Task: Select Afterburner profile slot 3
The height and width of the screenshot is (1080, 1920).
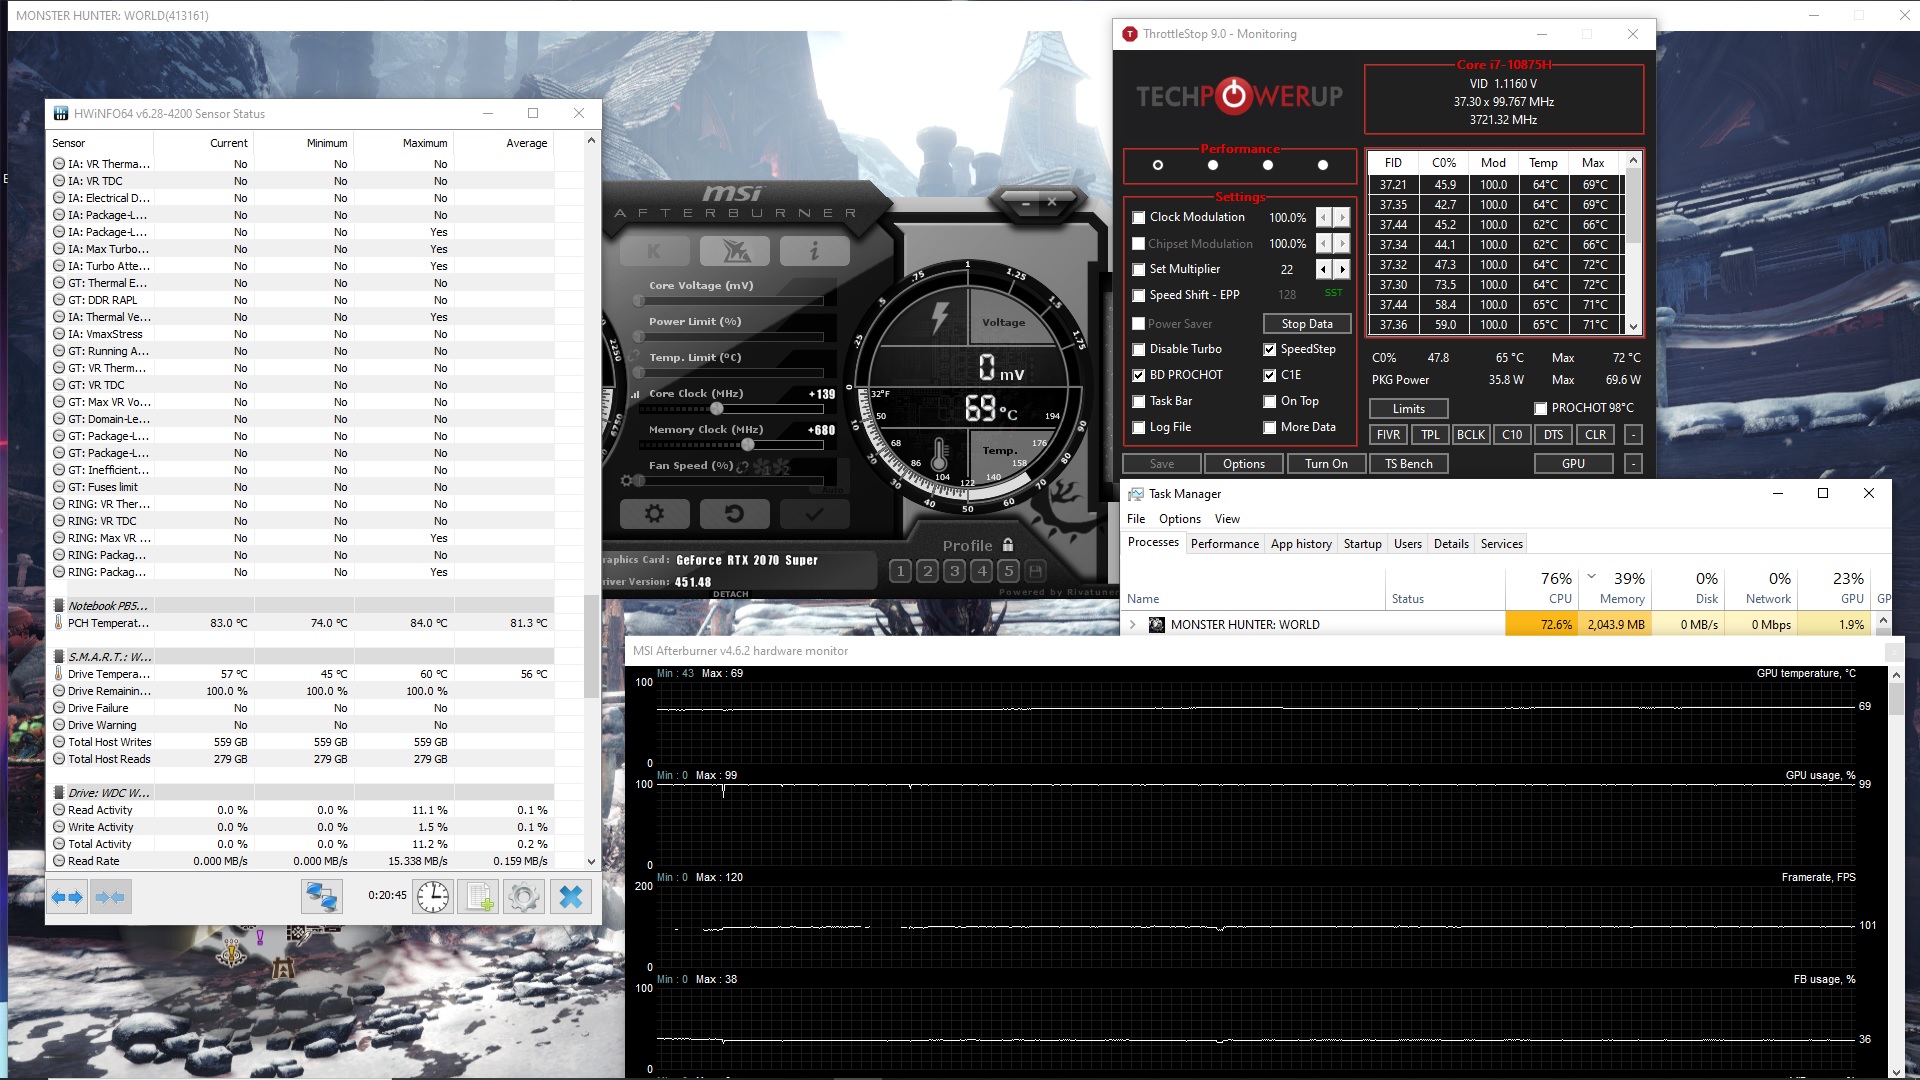Action: 955,571
